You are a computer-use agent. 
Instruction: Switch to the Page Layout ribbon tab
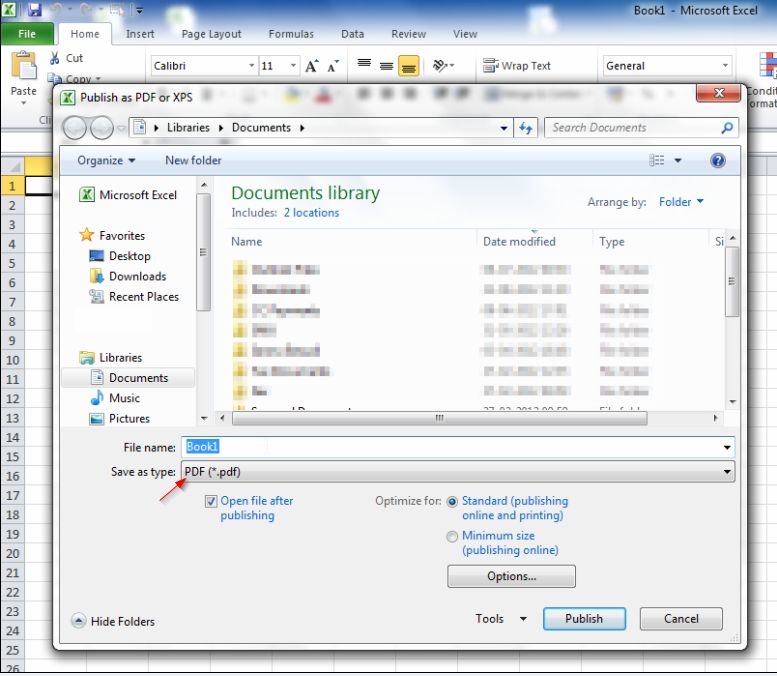211,34
